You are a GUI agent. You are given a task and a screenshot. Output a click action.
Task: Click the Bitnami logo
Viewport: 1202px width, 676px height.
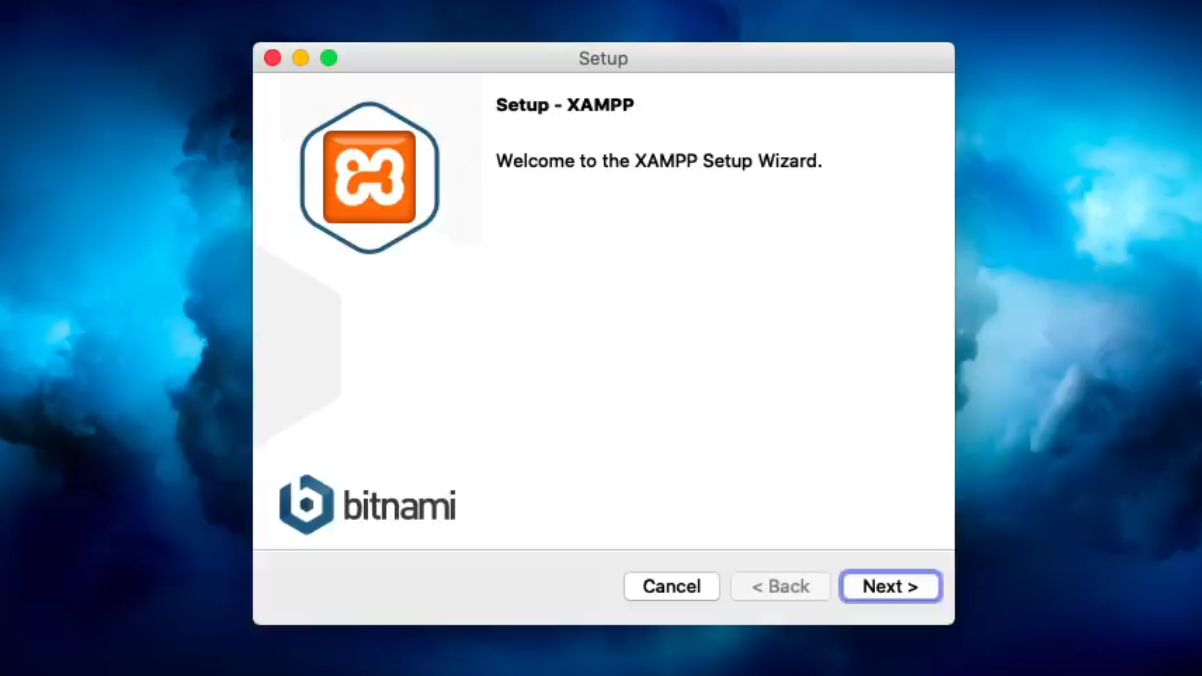point(367,505)
